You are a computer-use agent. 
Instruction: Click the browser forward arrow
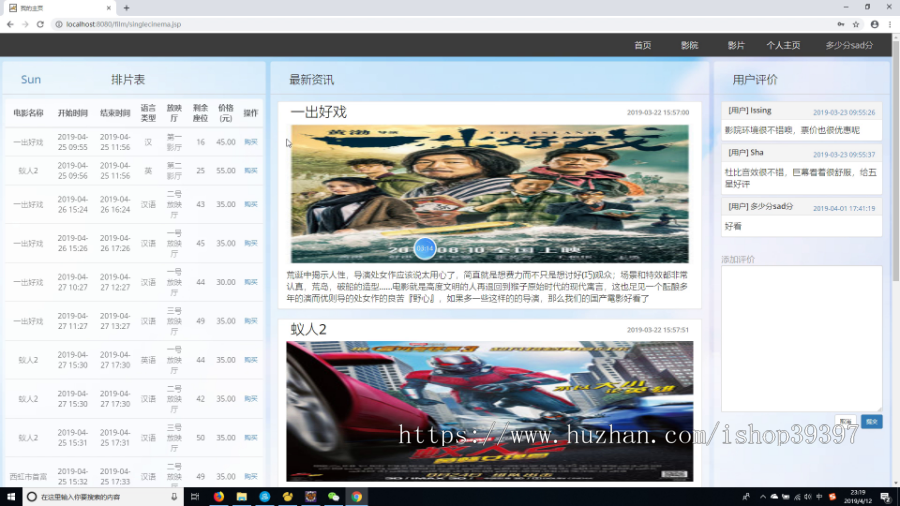tap(25, 24)
